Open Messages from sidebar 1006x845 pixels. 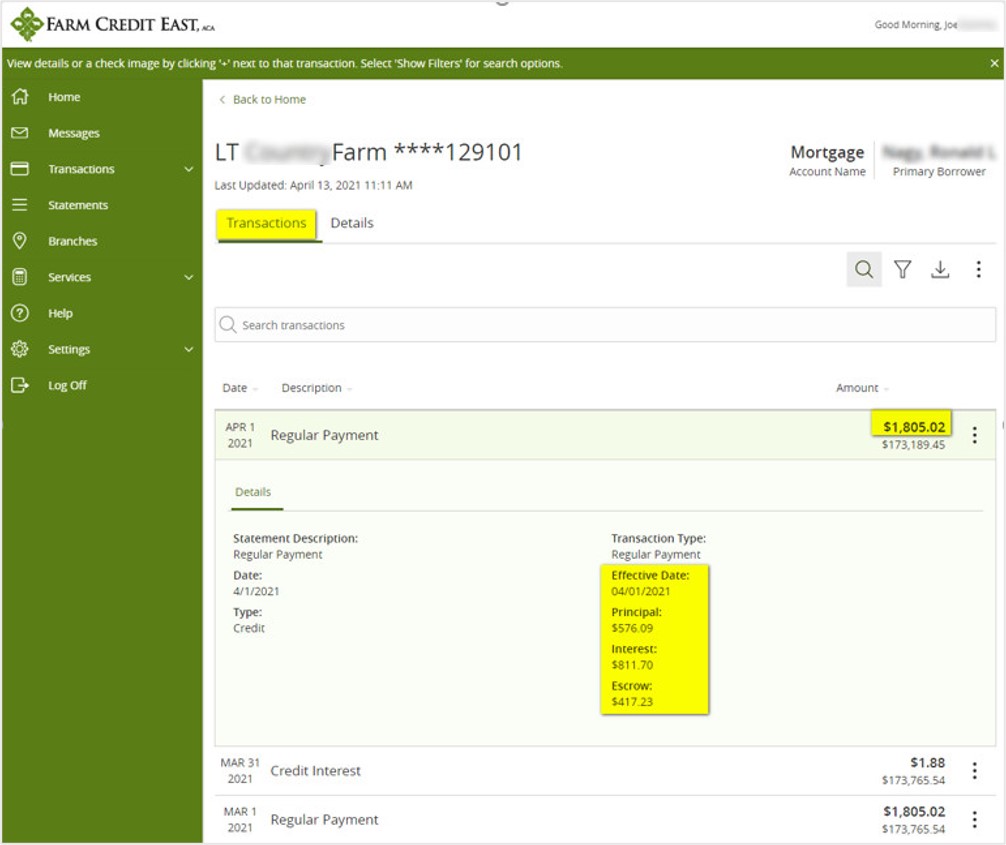coord(73,133)
